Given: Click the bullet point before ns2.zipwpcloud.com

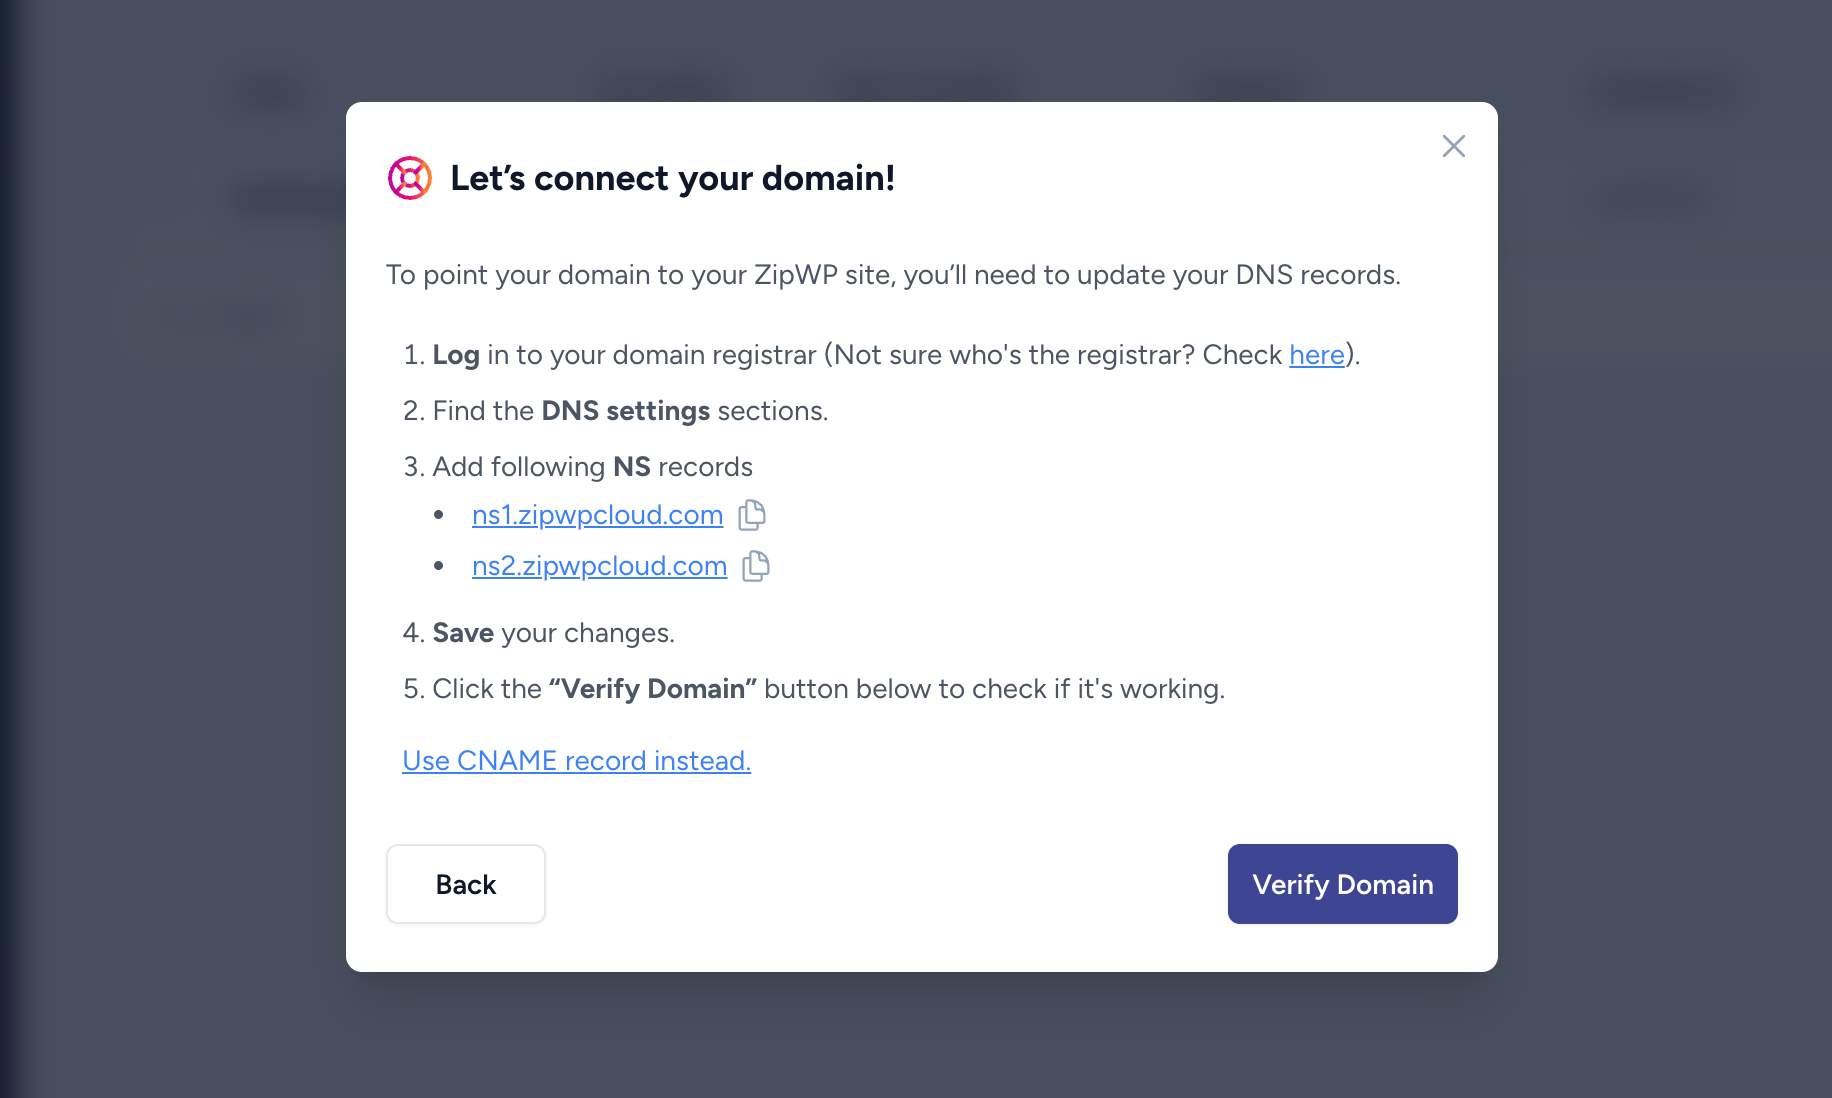Looking at the screenshot, I should coord(439,566).
